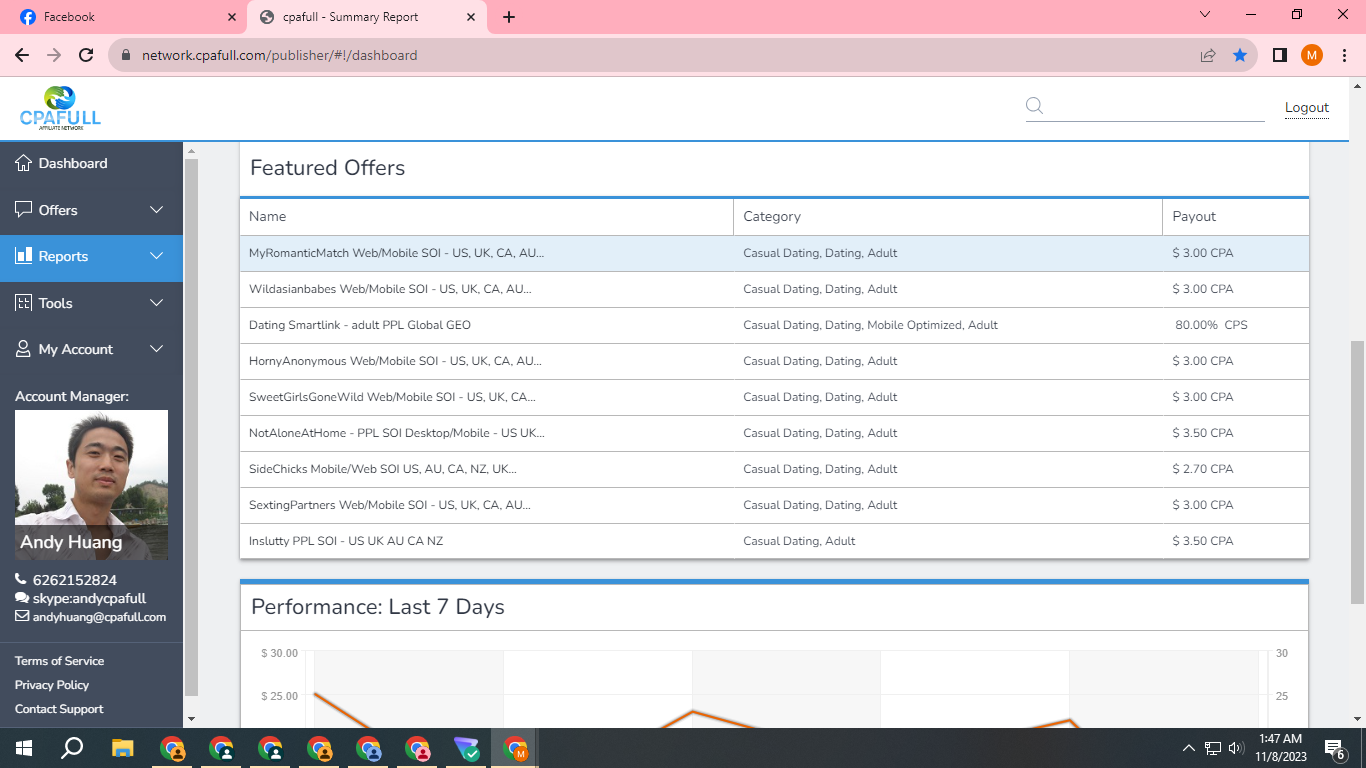
Task: Click the phone icon by 6262152824
Action: [x=21, y=580]
